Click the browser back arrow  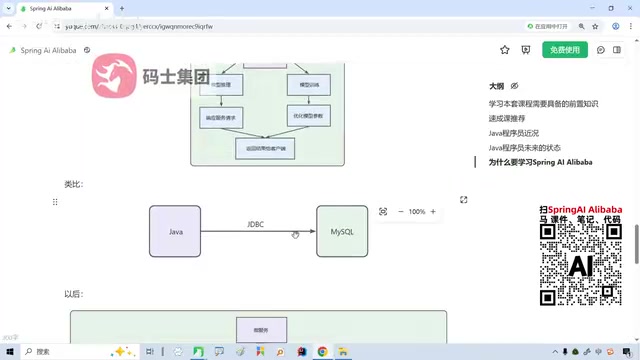(9, 26)
